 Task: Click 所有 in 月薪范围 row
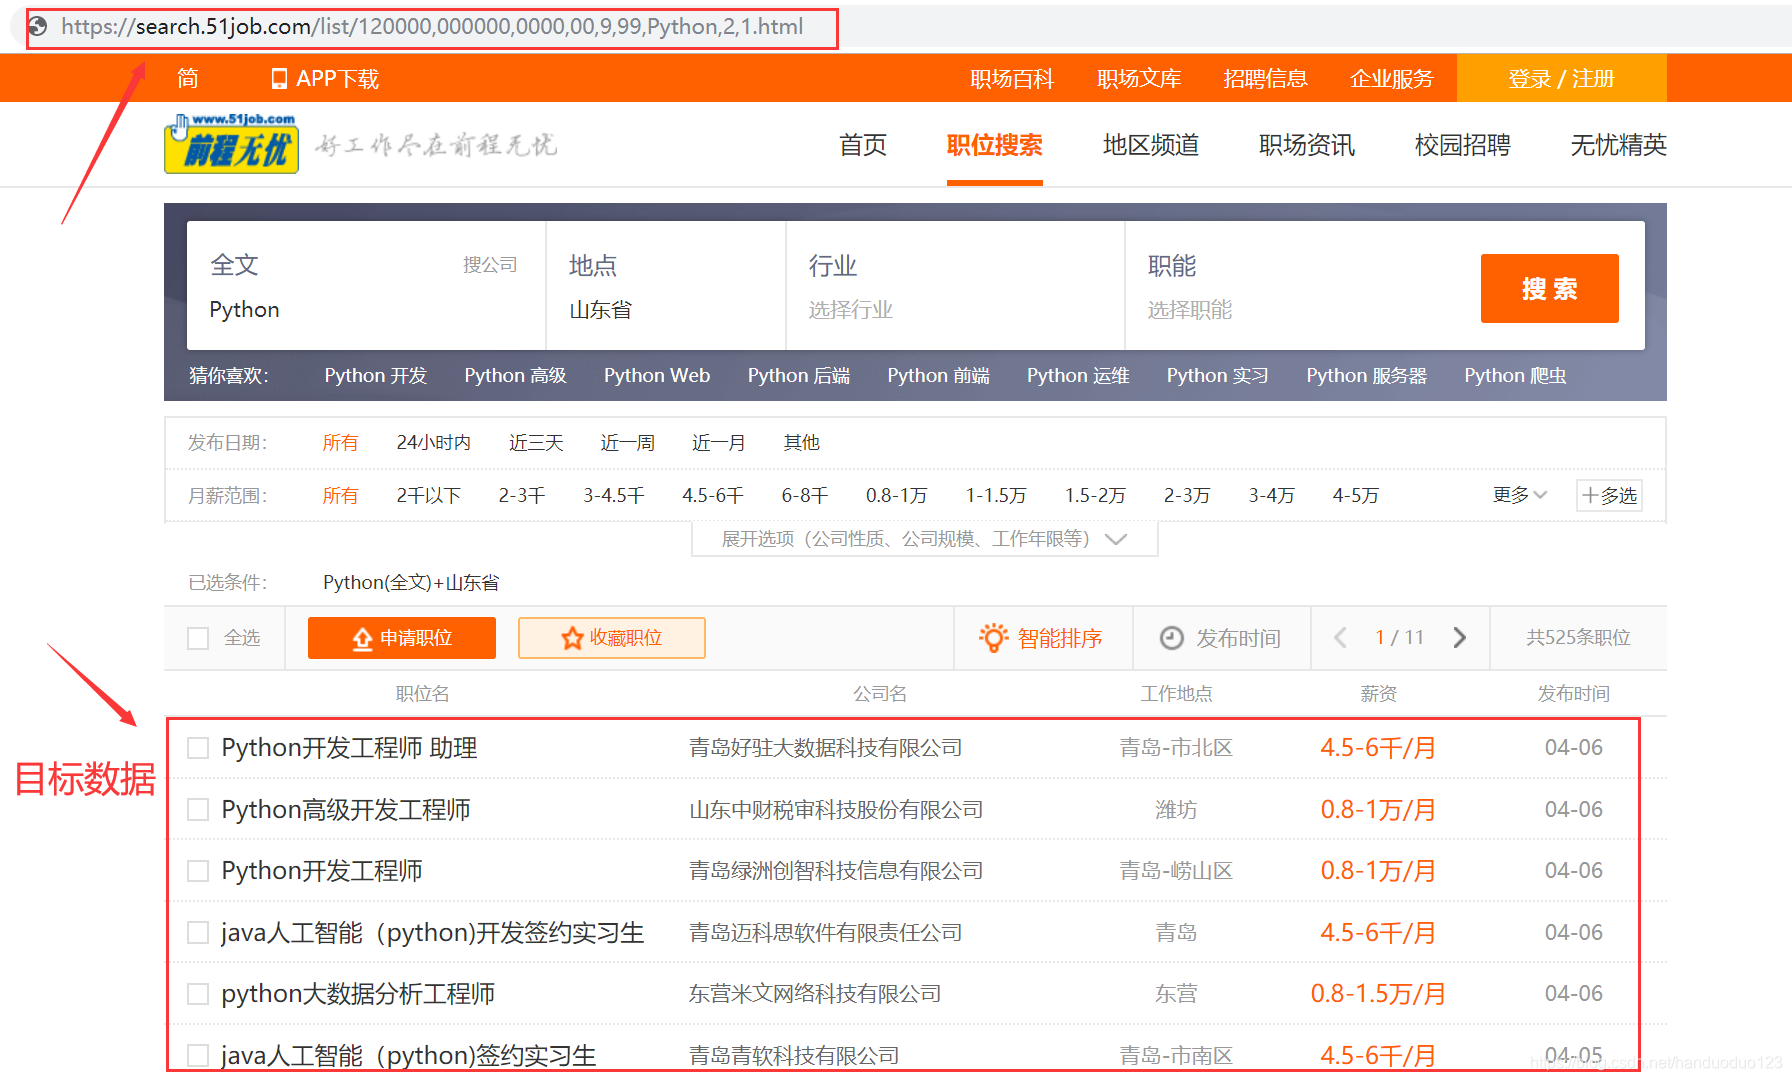[x=340, y=495]
